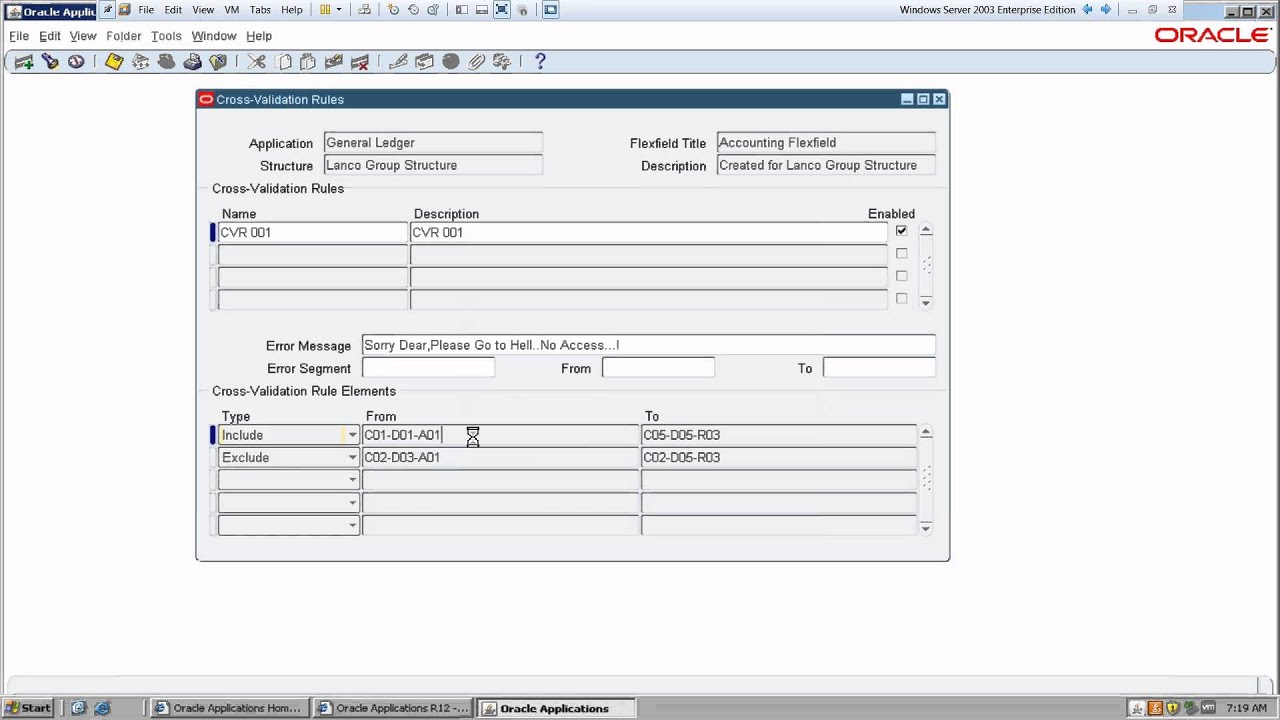Open the Include type dropdown

pos(352,435)
